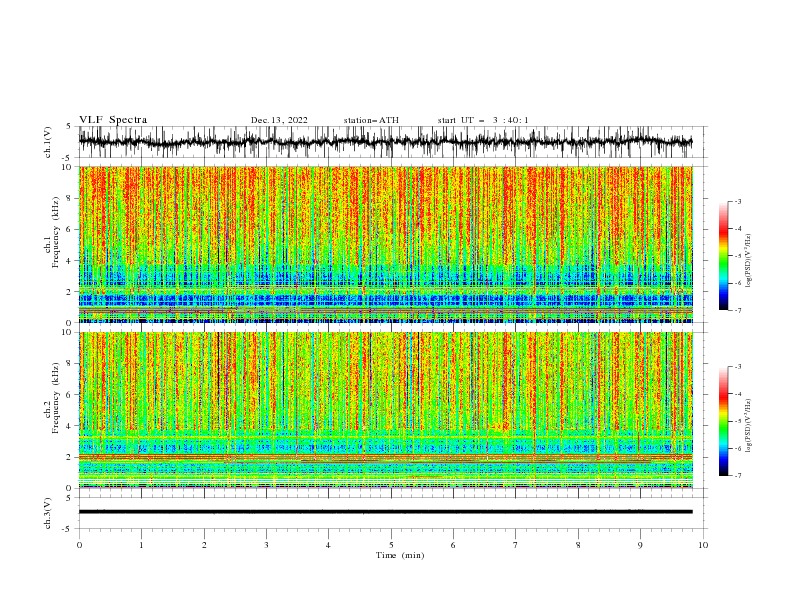Click the '-7' value on lower color scale

point(738,476)
